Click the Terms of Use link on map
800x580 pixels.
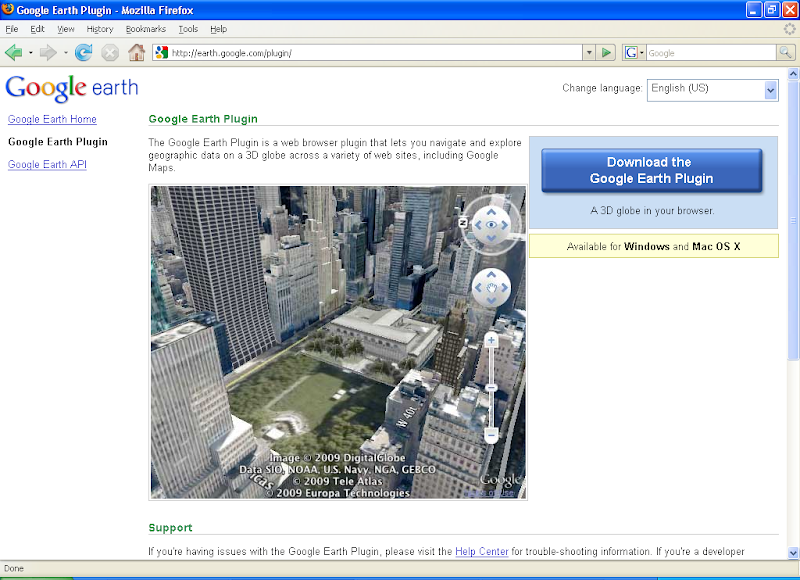click(x=489, y=493)
